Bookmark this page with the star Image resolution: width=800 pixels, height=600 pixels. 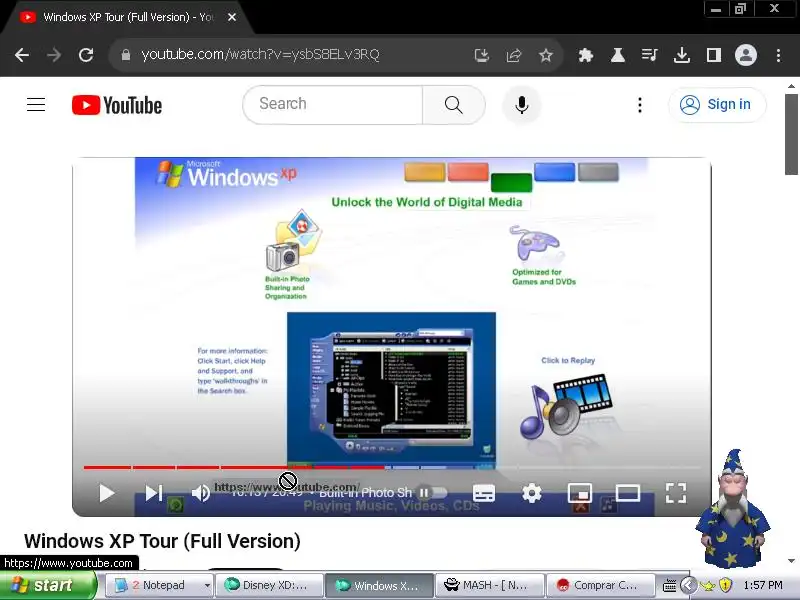[x=546, y=55]
